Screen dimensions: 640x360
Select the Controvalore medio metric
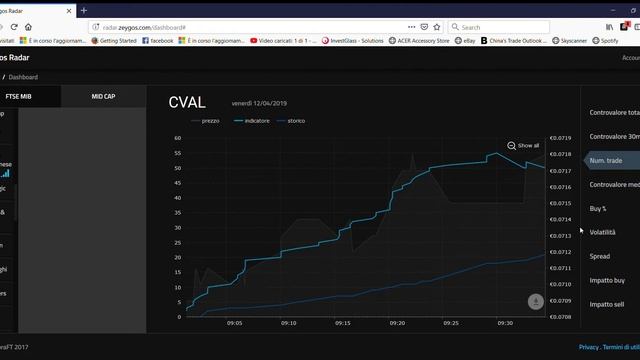(x=614, y=184)
